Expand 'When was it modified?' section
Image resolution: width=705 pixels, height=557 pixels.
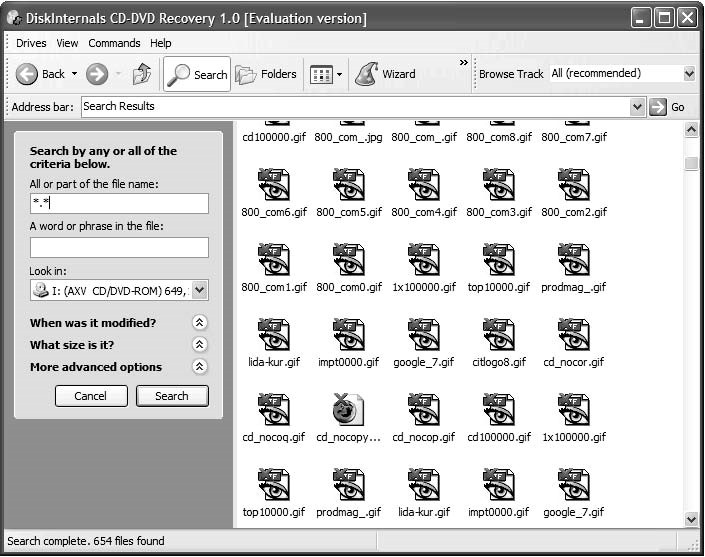click(x=199, y=323)
